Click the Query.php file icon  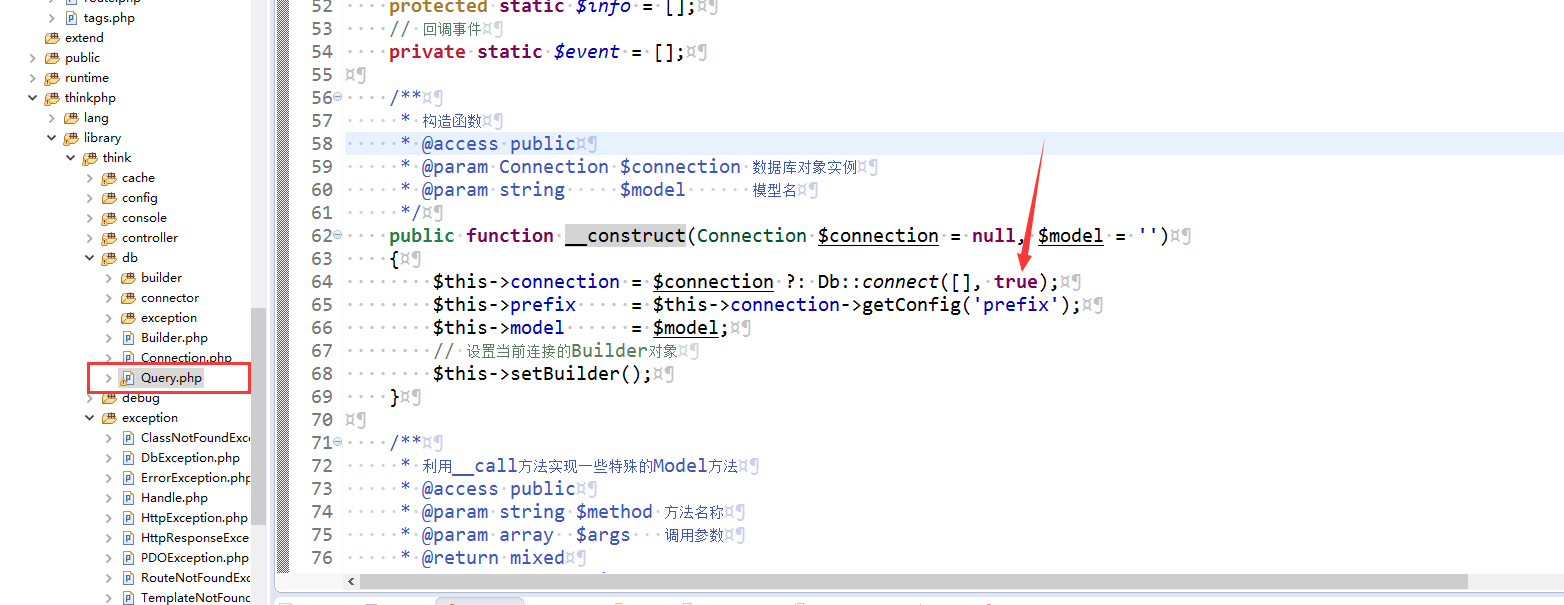128,378
